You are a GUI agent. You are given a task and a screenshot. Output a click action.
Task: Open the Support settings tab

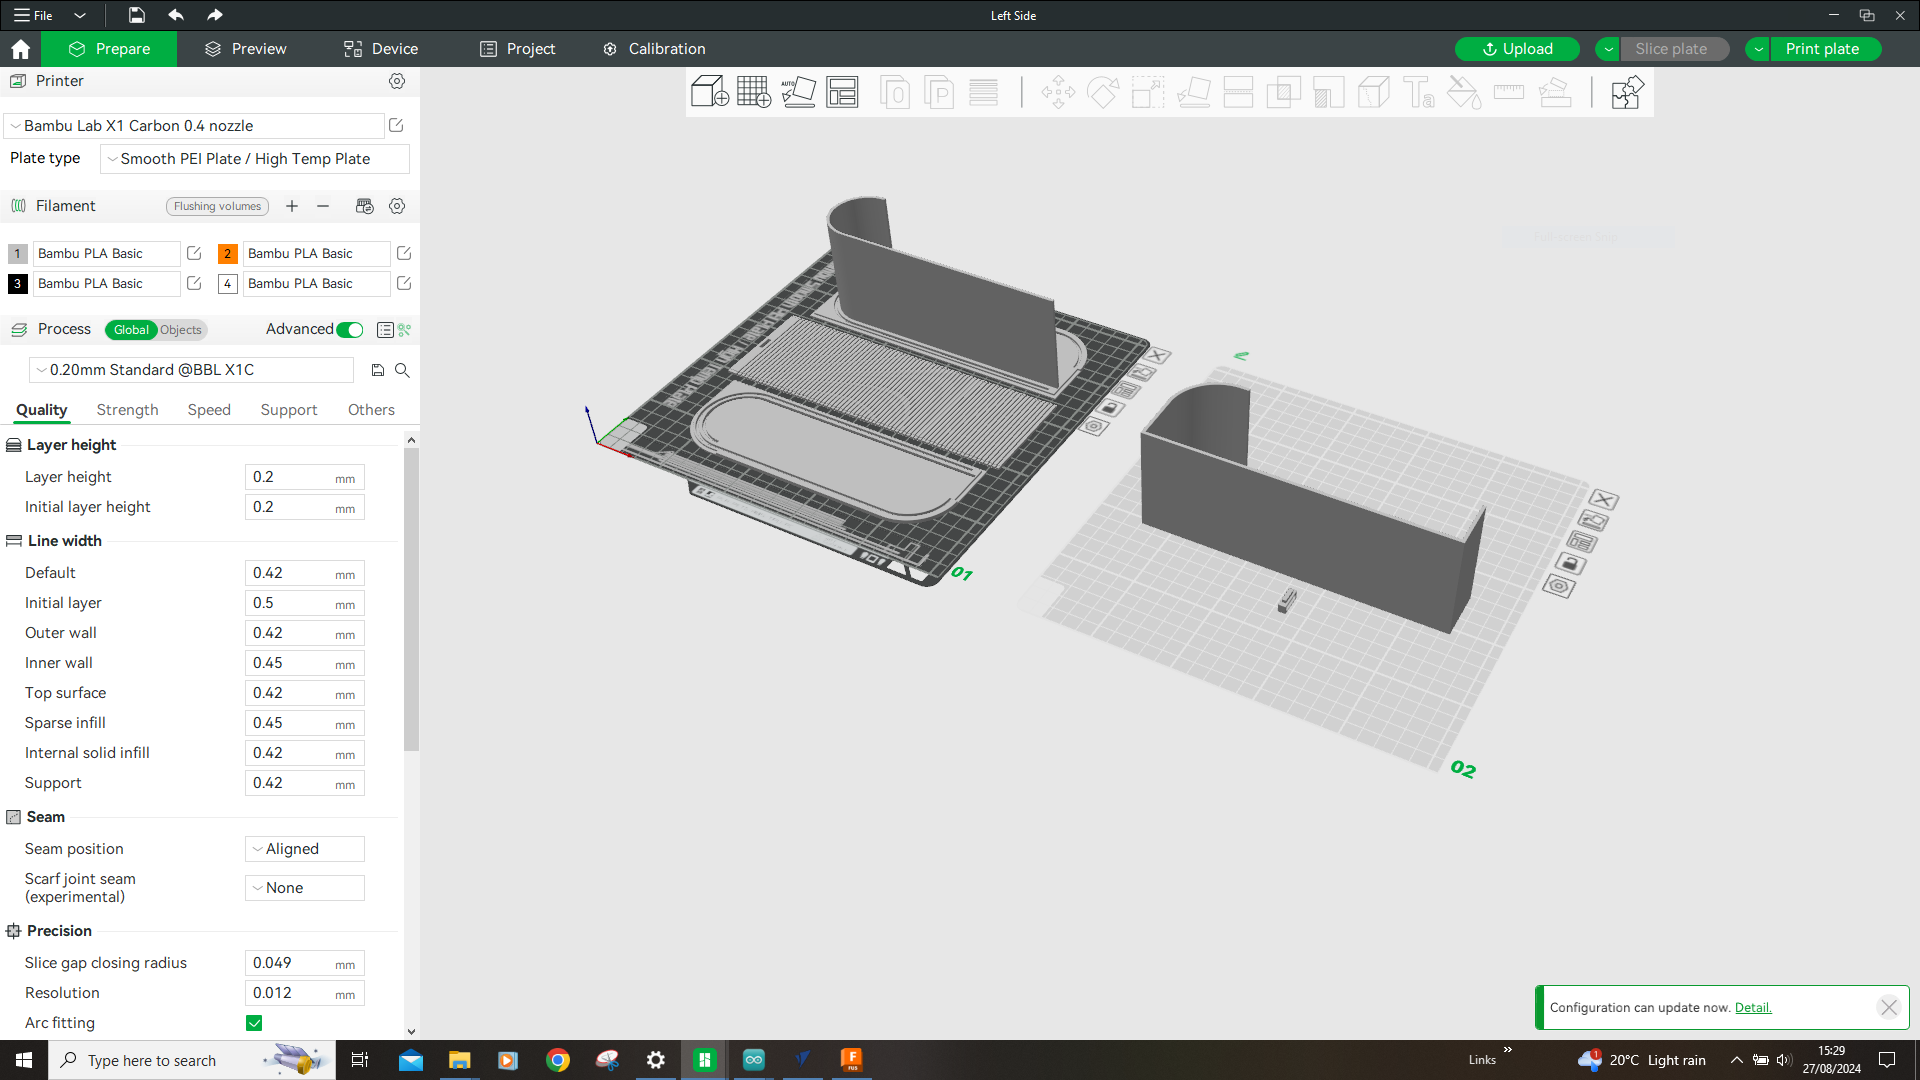pyautogui.click(x=289, y=410)
